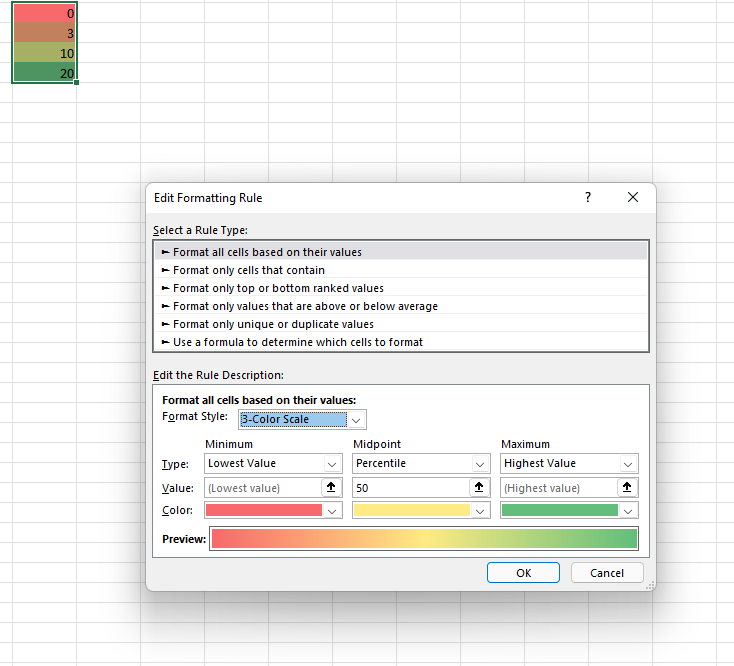Click the green Maximum color swatch

[x=560, y=510]
